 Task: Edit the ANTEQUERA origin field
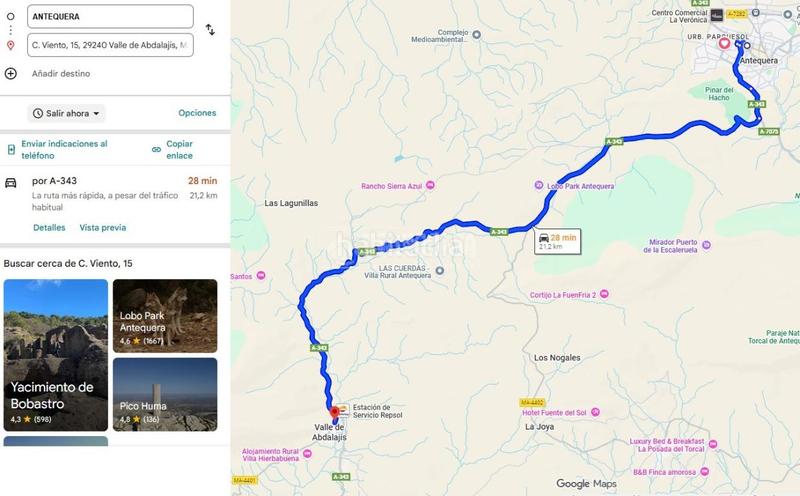(x=110, y=16)
